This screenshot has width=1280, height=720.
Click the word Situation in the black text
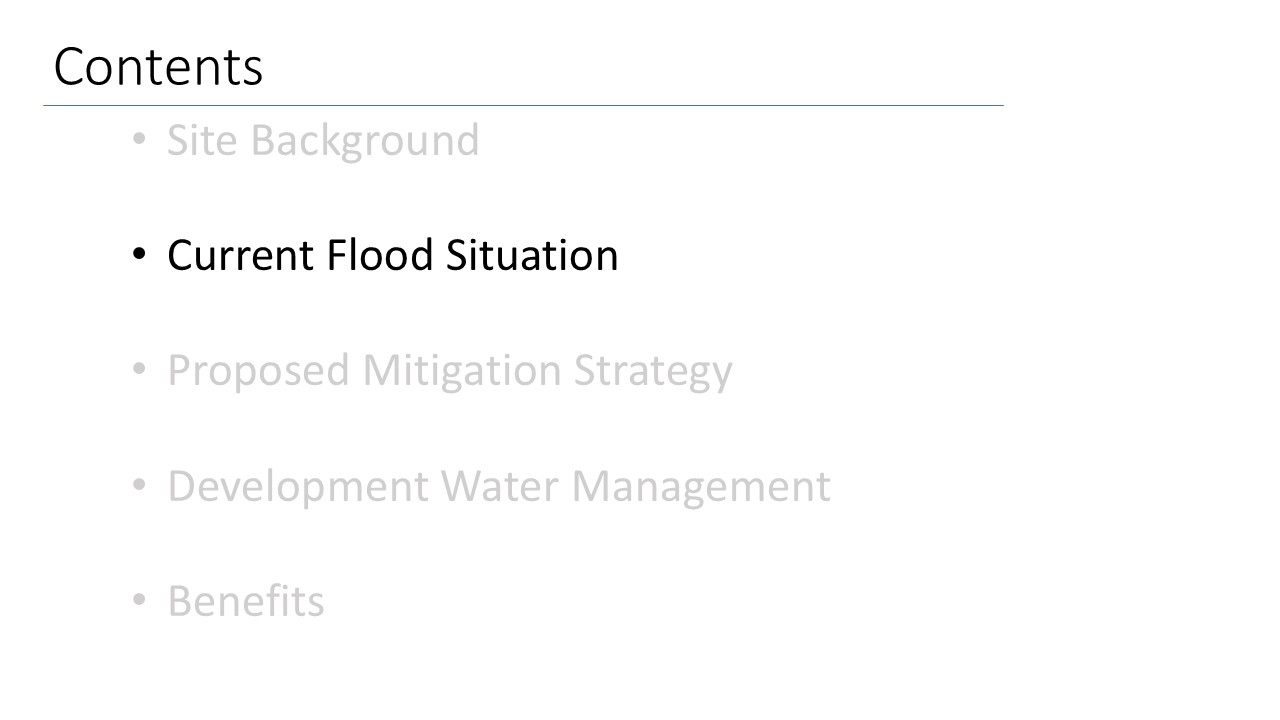(532, 255)
